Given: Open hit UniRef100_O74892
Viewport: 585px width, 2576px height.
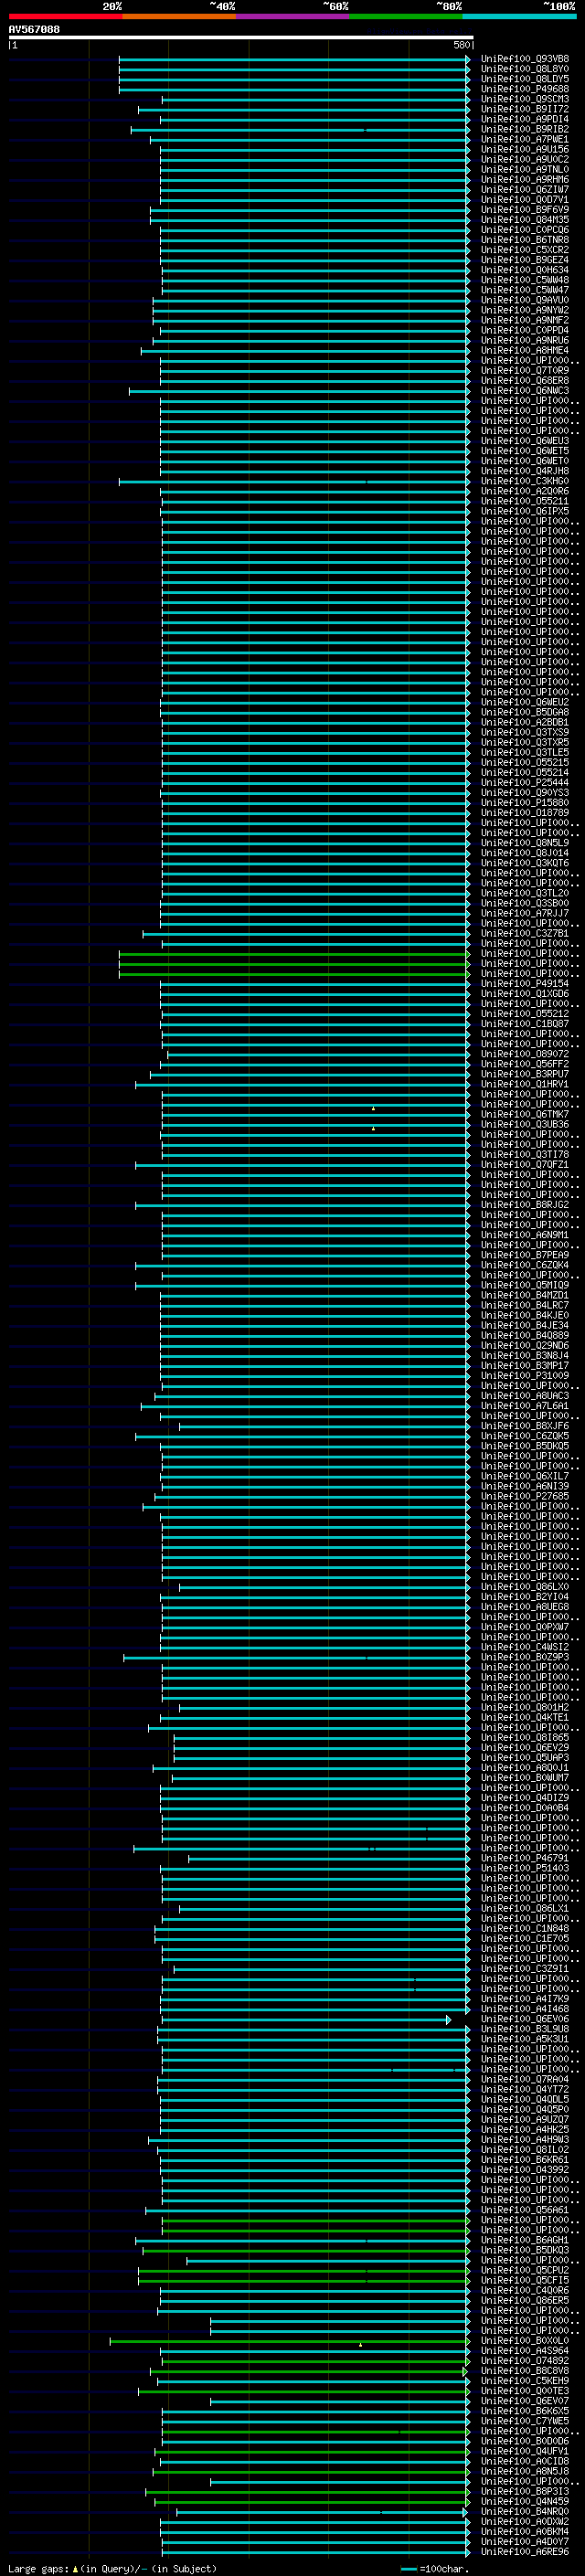Looking at the screenshot, I should [x=525, y=2361].
